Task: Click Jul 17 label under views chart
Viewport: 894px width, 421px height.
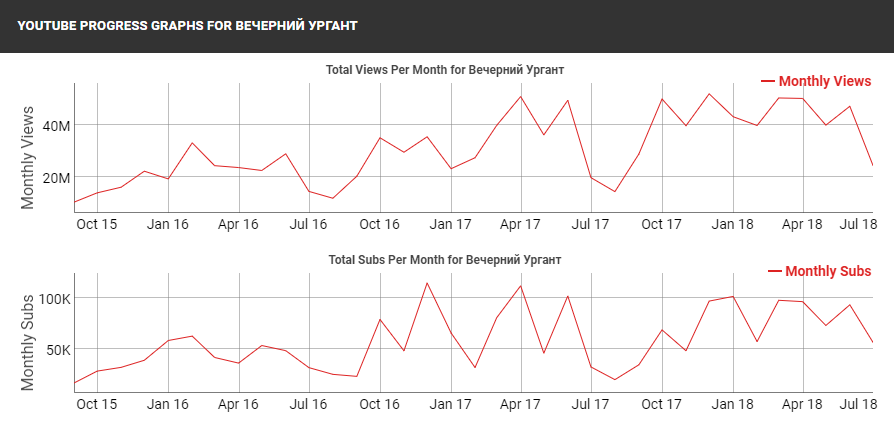Action: coord(591,224)
